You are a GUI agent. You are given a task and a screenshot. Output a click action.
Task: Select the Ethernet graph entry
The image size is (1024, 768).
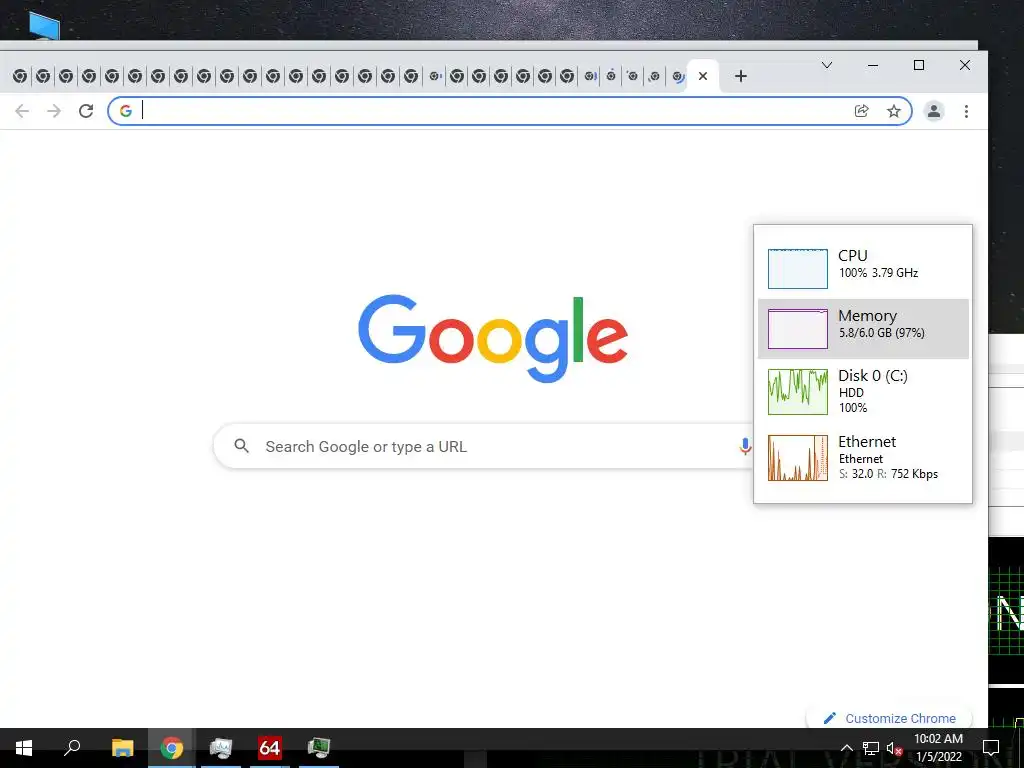click(x=797, y=458)
